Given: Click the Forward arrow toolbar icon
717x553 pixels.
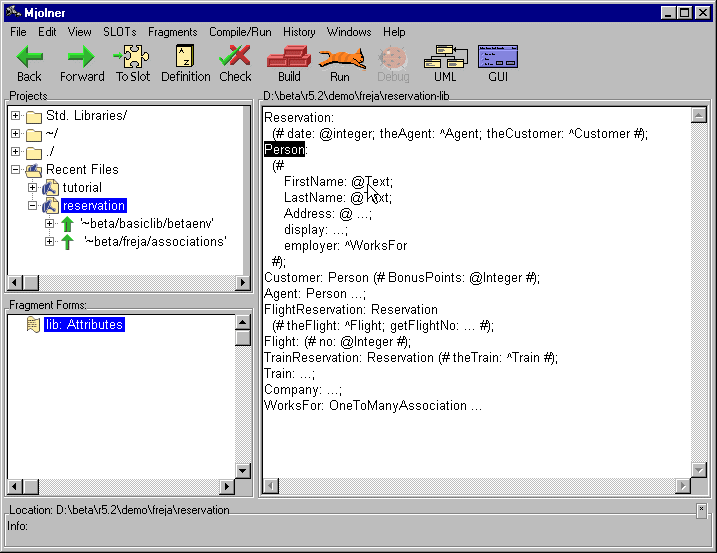Looking at the screenshot, I should click(x=81, y=58).
